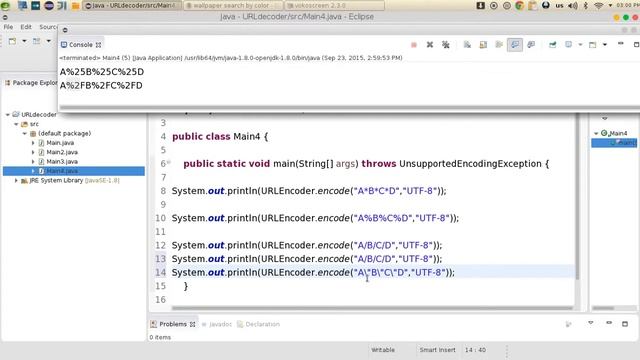This screenshot has width=640, height=360.
Task: Expand the Main2.java tree node
Action: tap(33, 152)
